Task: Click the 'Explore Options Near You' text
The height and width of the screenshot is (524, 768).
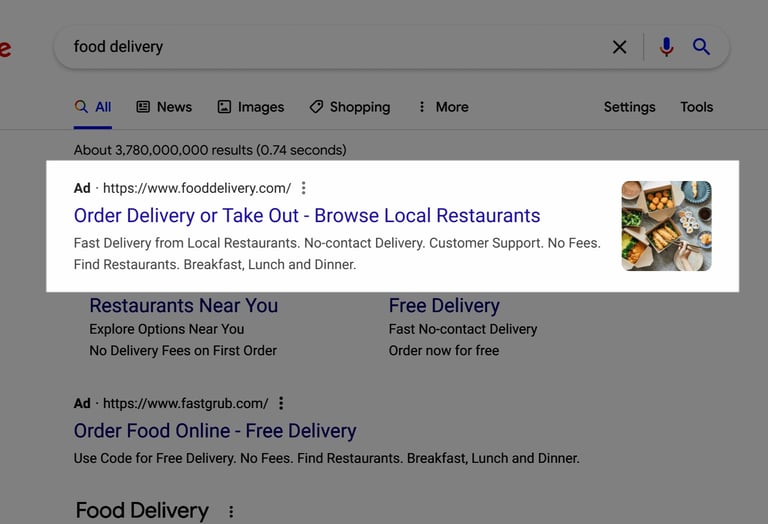Action: [167, 329]
